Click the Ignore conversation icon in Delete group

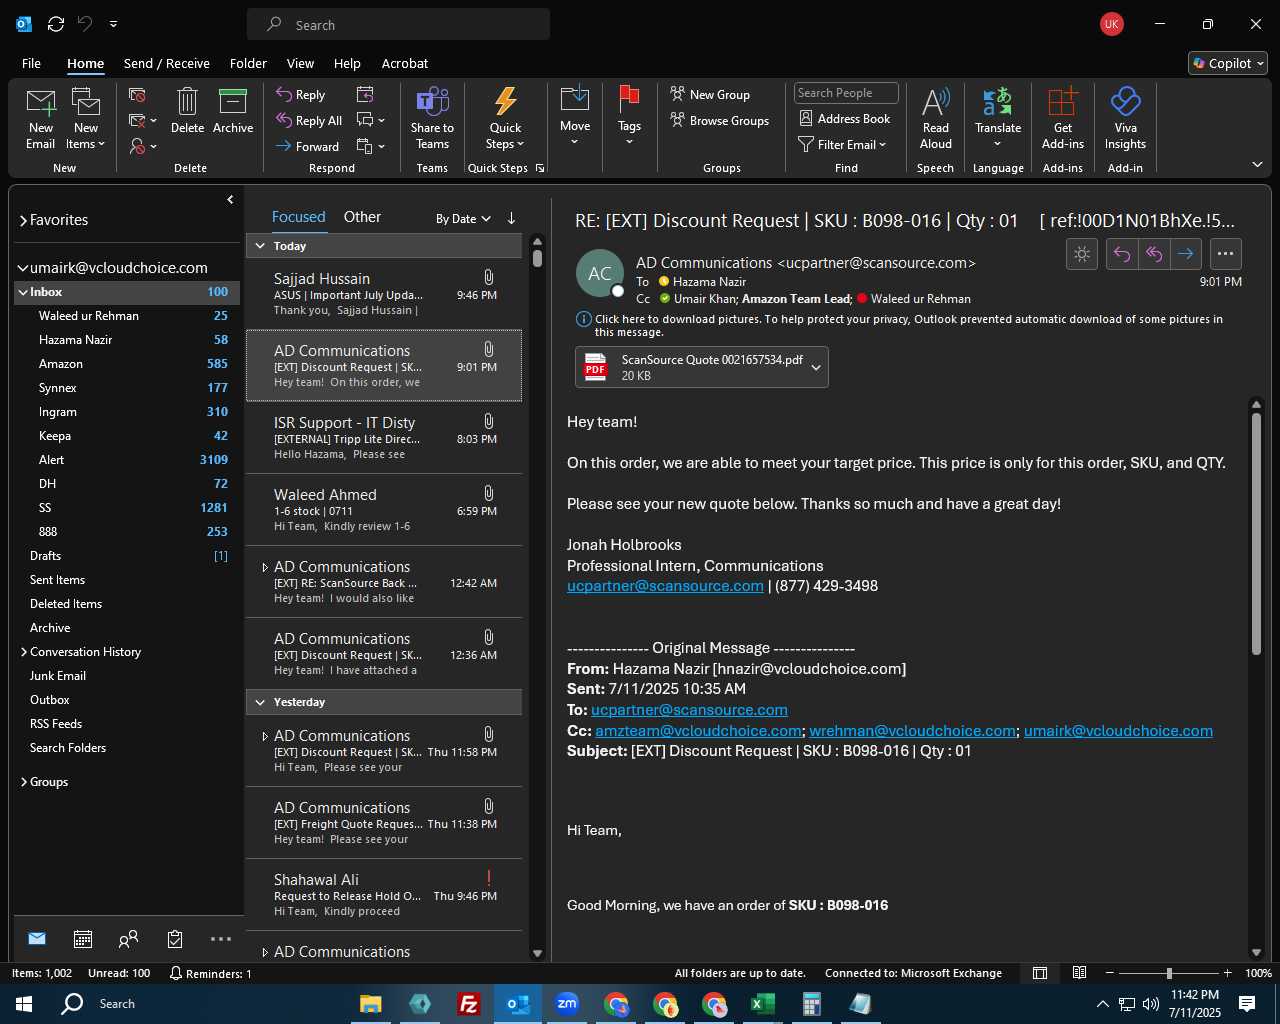point(138,95)
